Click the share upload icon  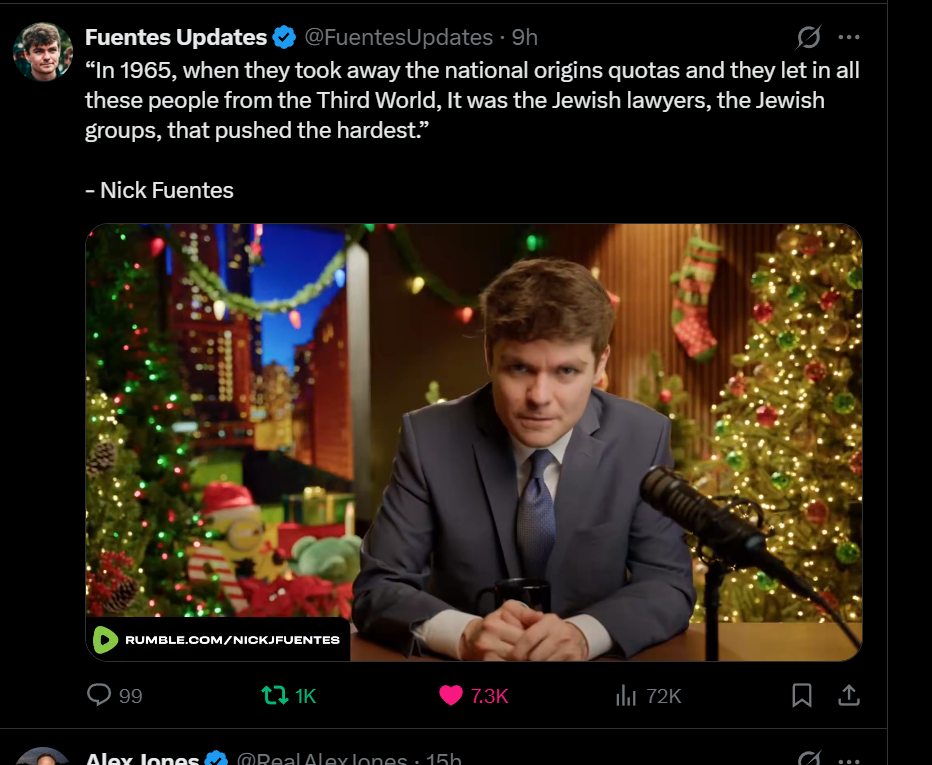pyautogui.click(x=849, y=695)
